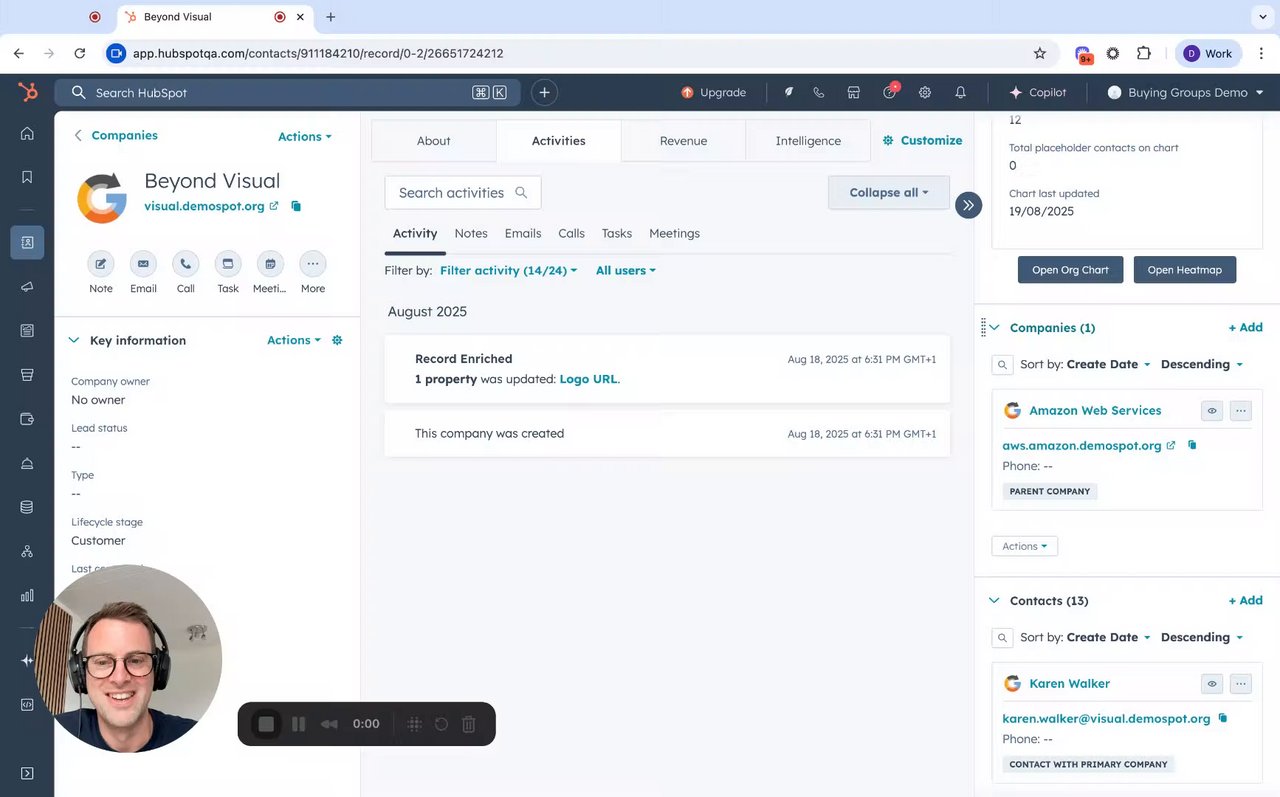Collapse the Contacts (13) card
This screenshot has width=1280, height=797.
click(x=994, y=600)
